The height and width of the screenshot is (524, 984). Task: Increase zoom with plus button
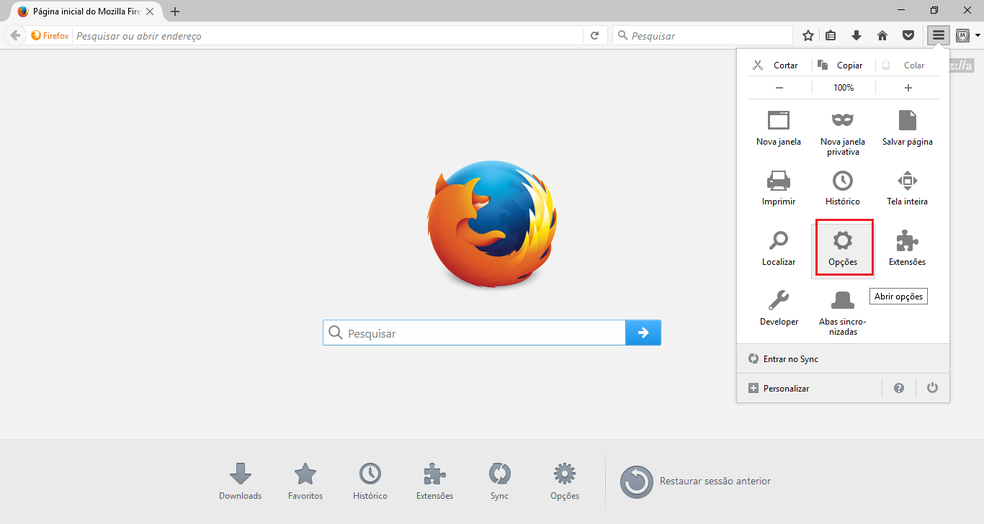point(908,88)
